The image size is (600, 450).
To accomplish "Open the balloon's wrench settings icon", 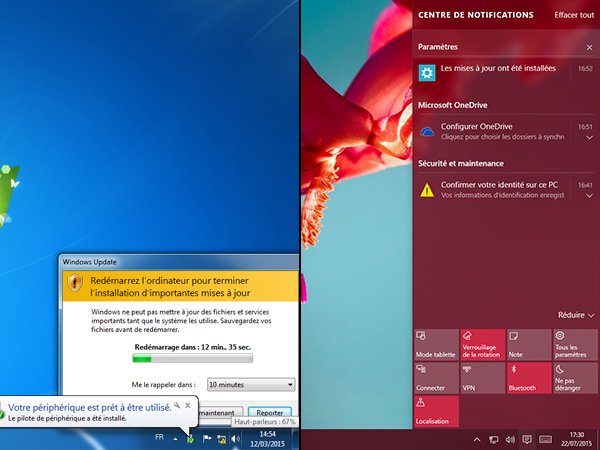I will click(x=177, y=405).
